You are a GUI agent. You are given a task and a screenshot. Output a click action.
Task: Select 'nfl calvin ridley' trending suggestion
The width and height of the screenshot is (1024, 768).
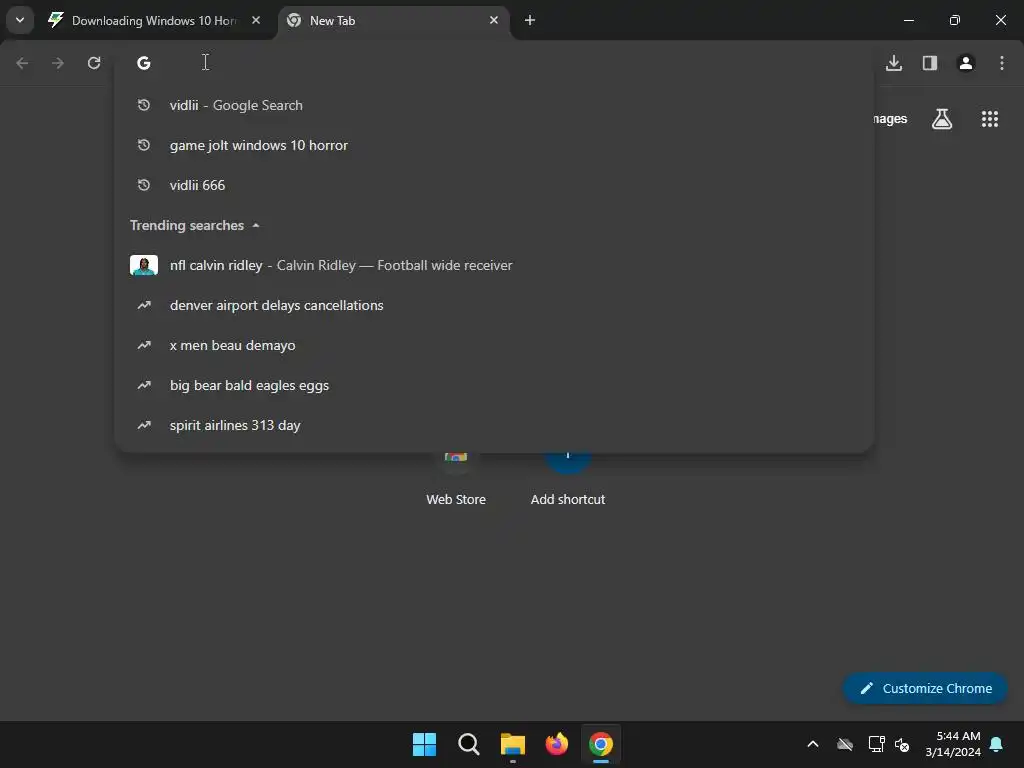[494, 265]
